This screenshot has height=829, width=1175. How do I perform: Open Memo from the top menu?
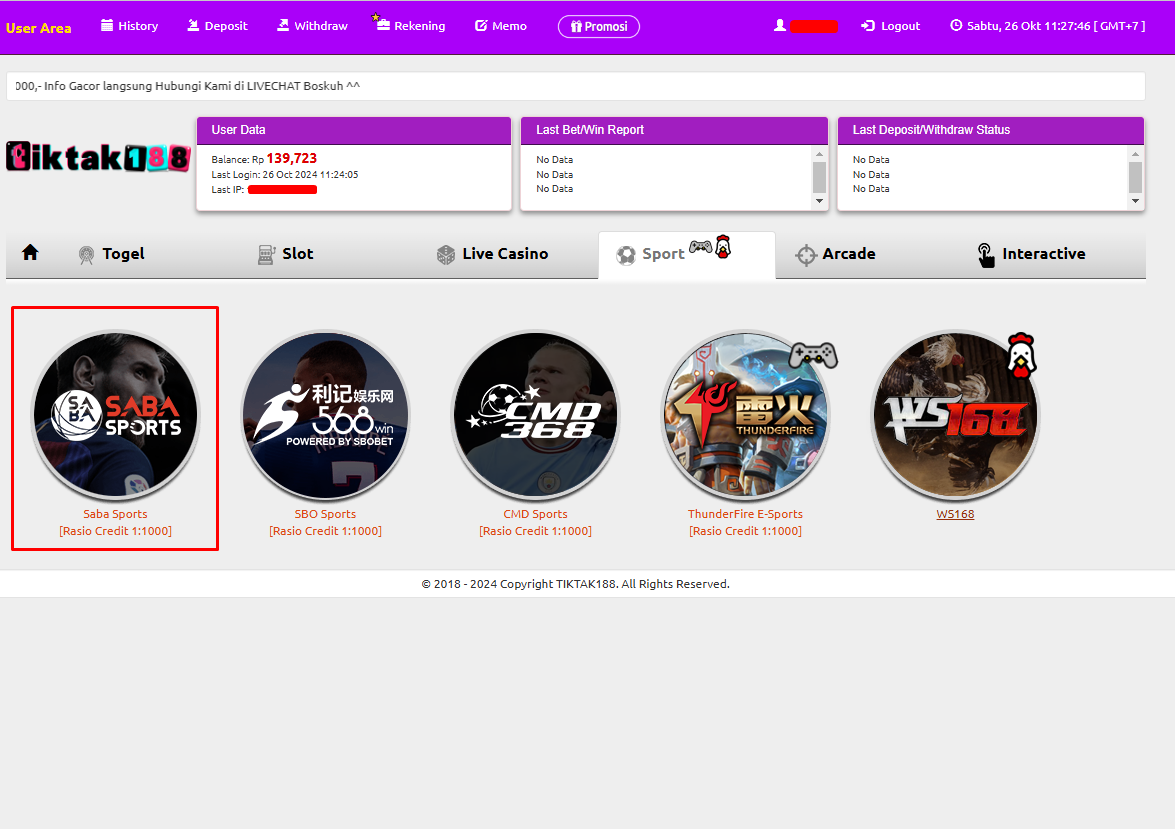501,25
